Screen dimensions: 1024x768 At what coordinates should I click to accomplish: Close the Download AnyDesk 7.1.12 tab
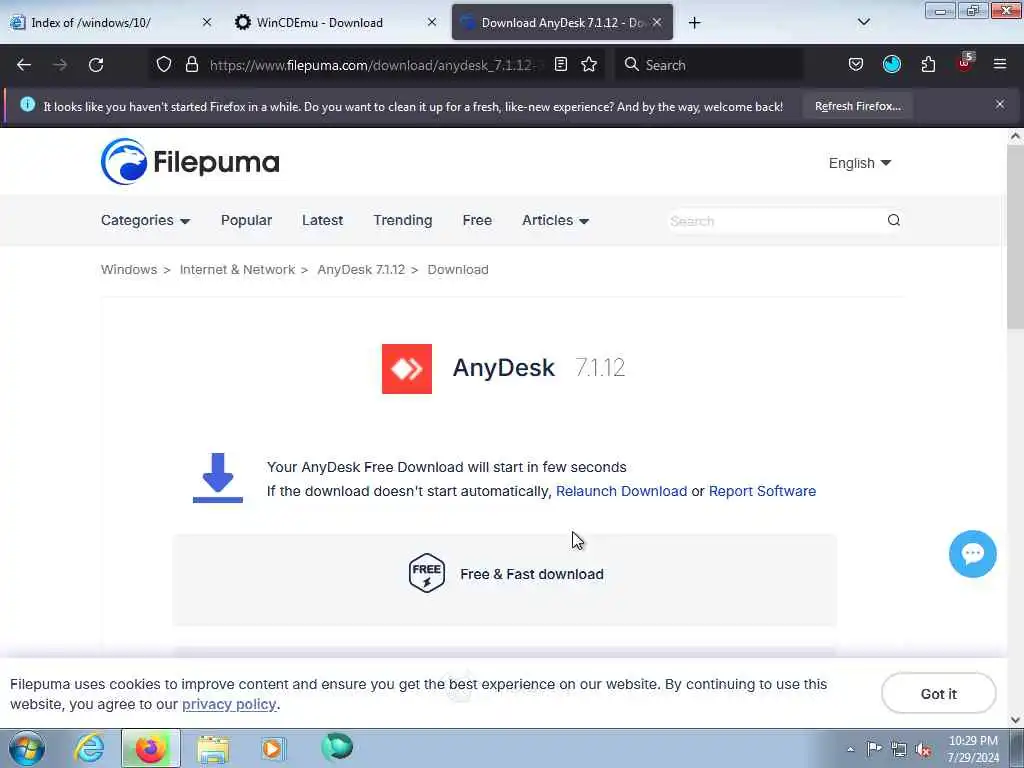point(657,22)
